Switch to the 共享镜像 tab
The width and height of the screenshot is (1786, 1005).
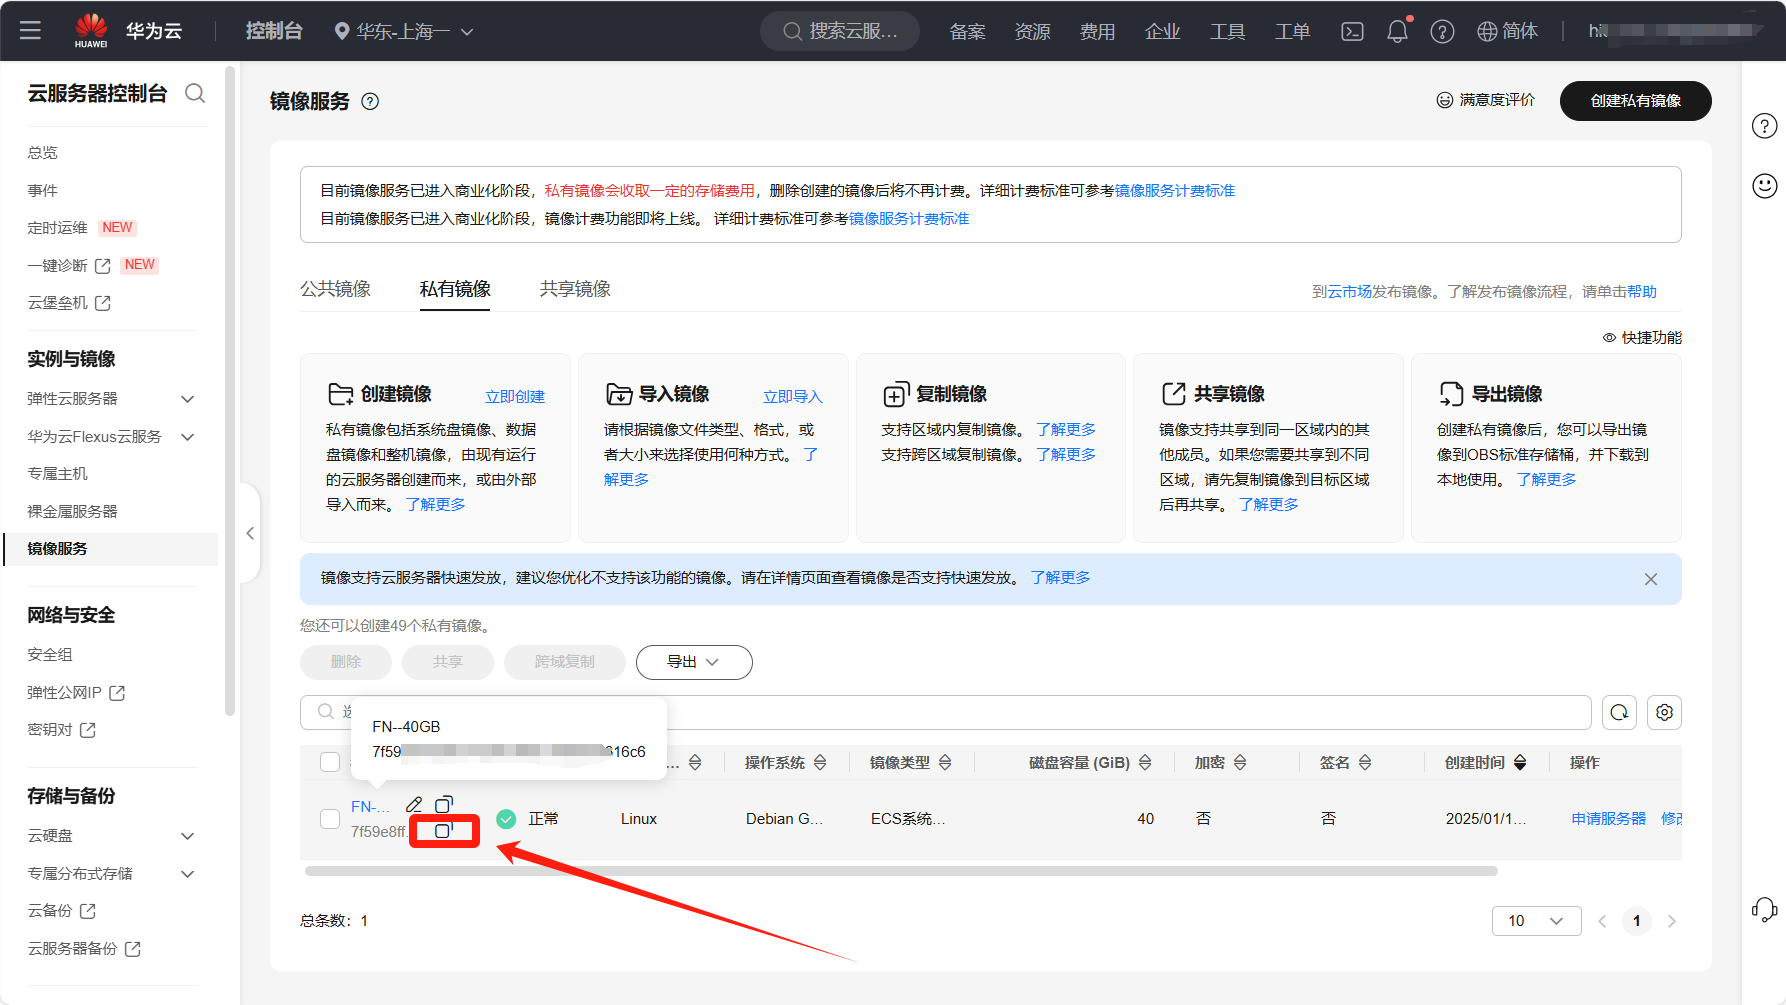[x=575, y=289]
